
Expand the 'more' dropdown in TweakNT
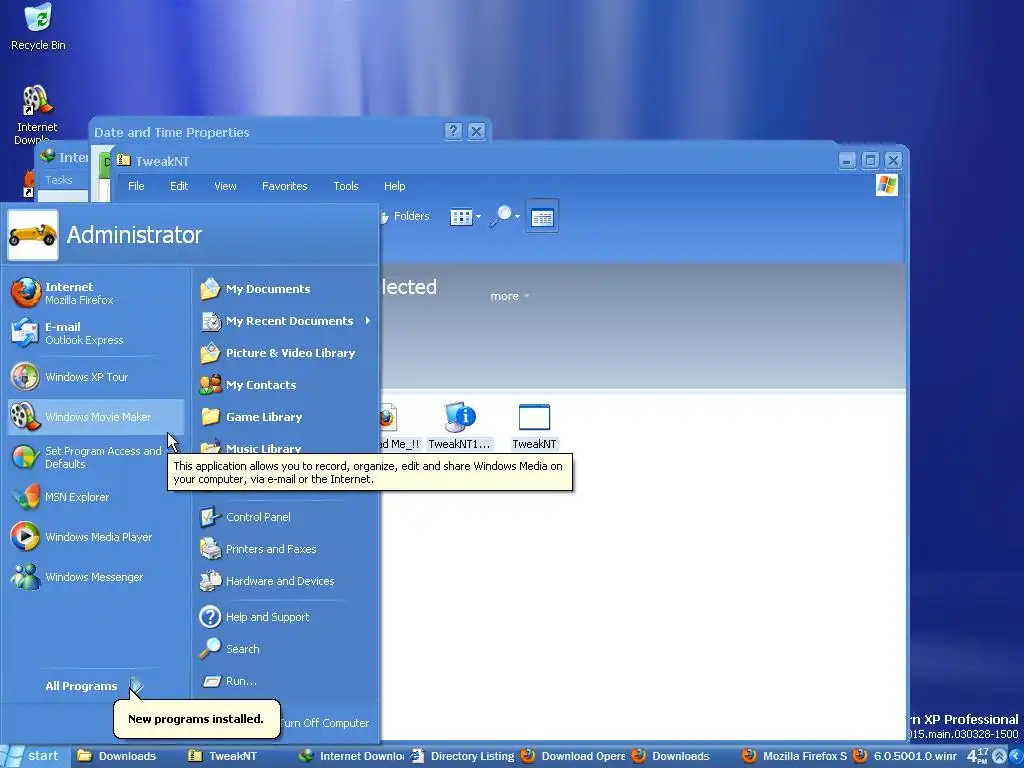pyautogui.click(x=509, y=296)
